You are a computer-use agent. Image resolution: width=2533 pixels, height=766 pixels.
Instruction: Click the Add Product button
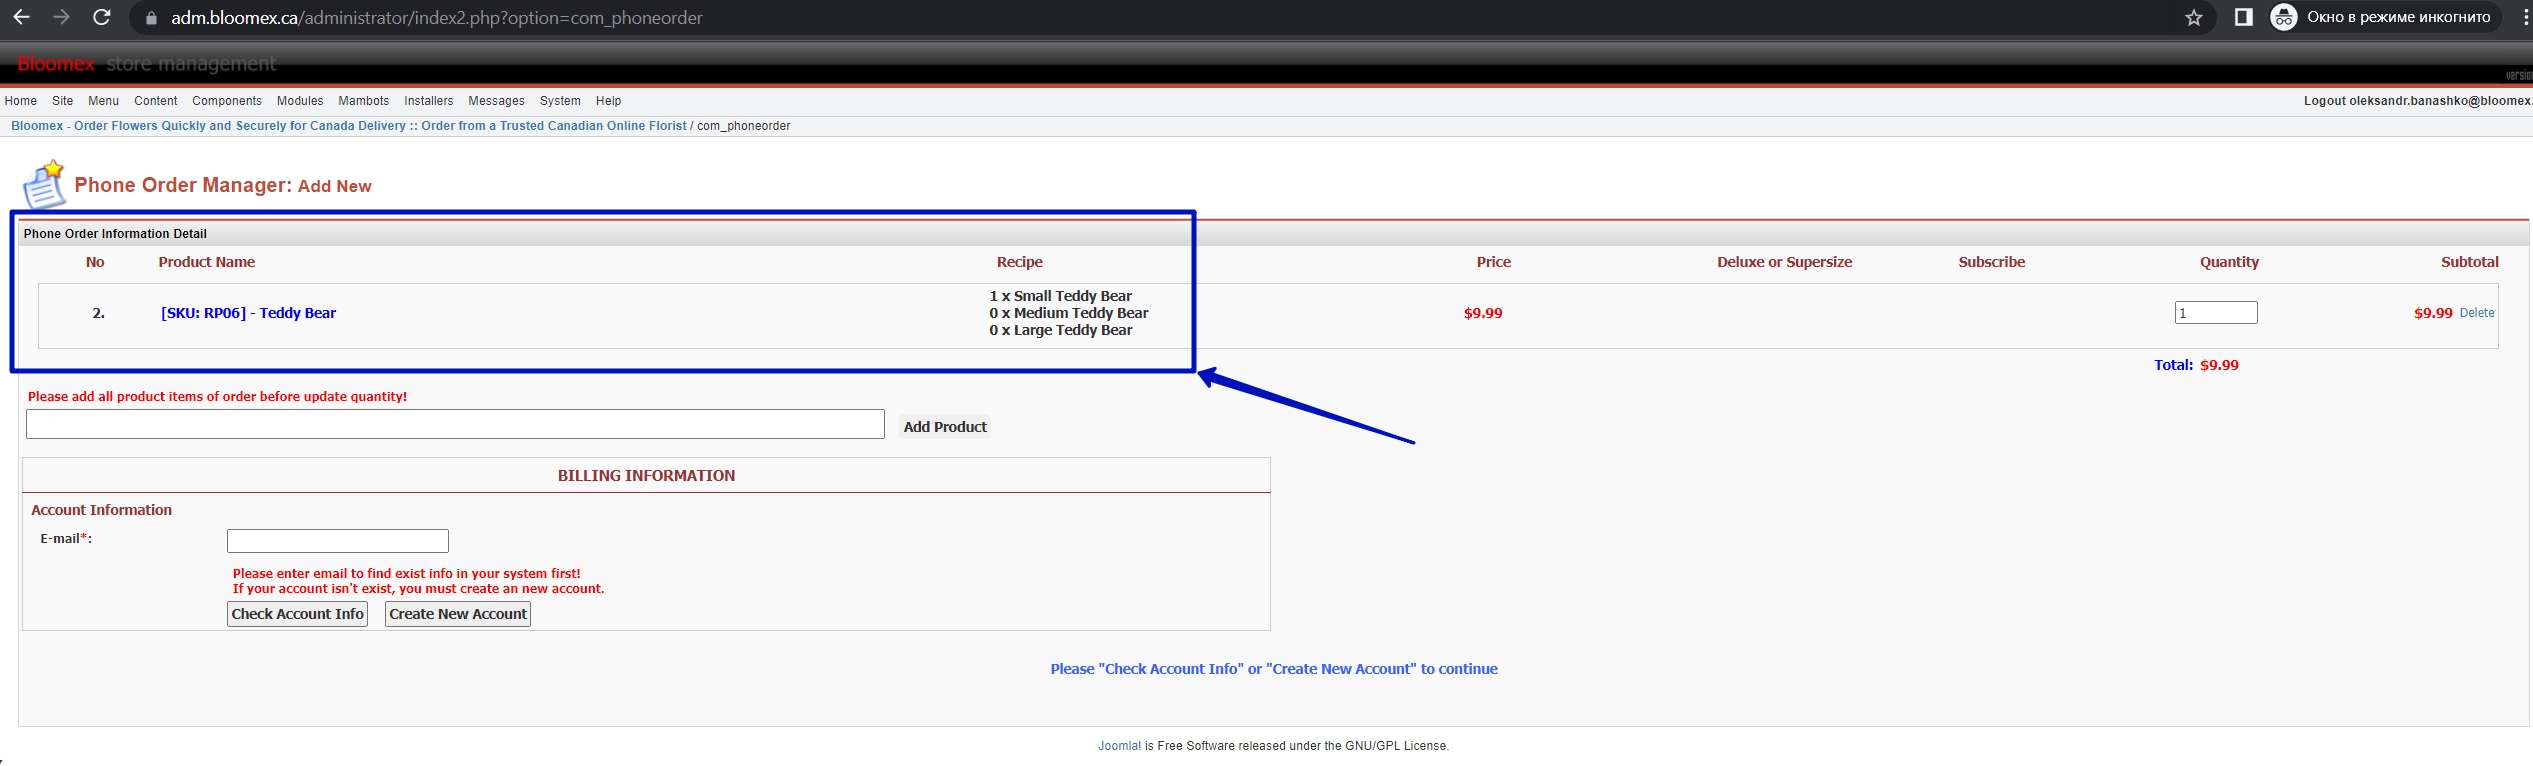(x=945, y=427)
